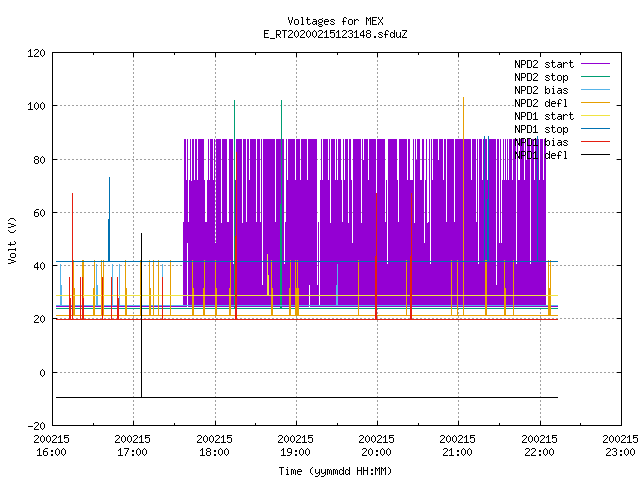Click the 'NPD1 start' legend label
This screenshot has height=480, width=640.
[x=544, y=116]
